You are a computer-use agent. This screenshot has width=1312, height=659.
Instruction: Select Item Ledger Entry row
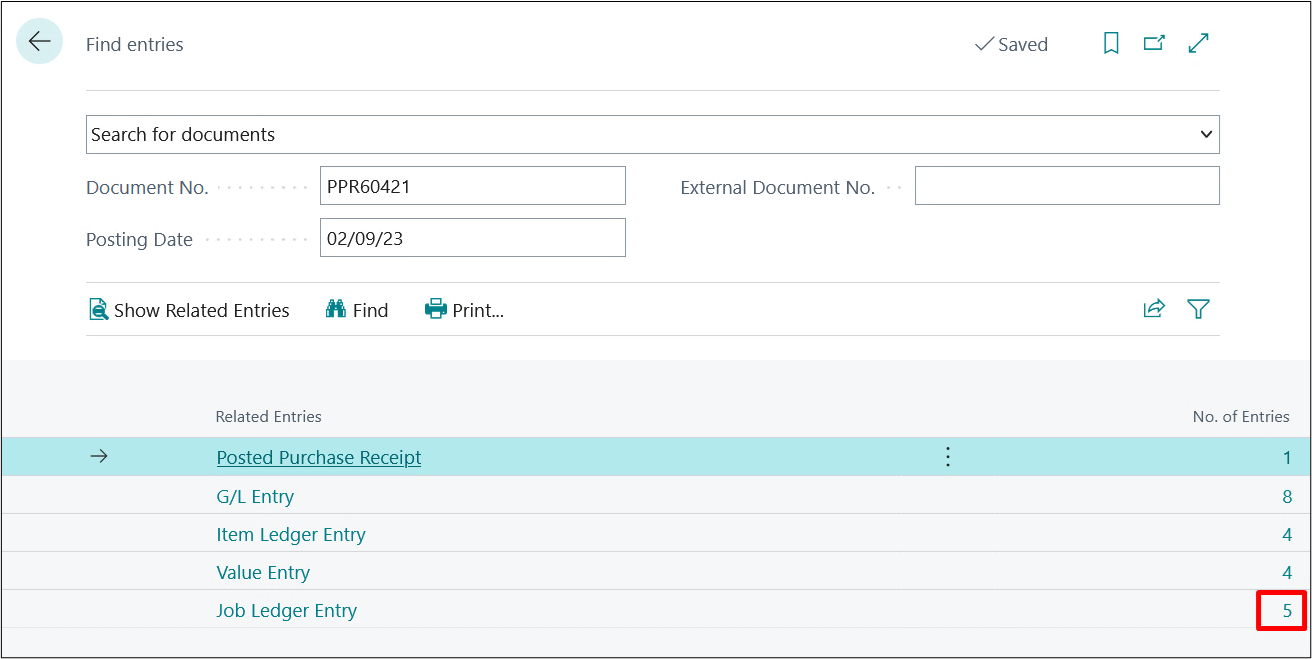291,534
